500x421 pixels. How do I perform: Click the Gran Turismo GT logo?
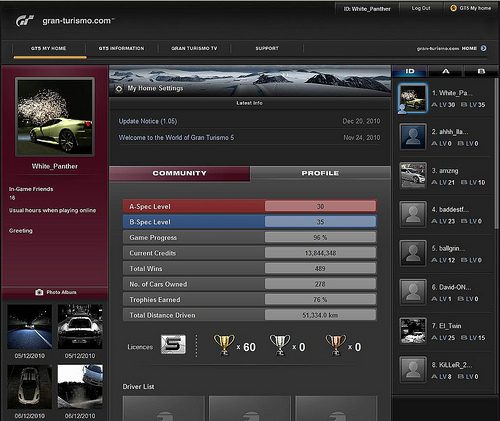coord(24,21)
